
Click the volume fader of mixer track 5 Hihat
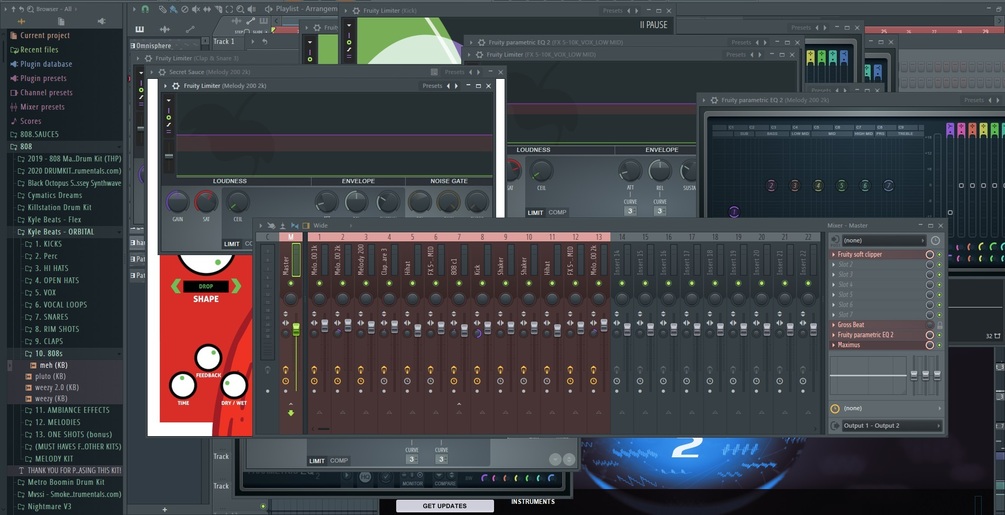[417, 330]
